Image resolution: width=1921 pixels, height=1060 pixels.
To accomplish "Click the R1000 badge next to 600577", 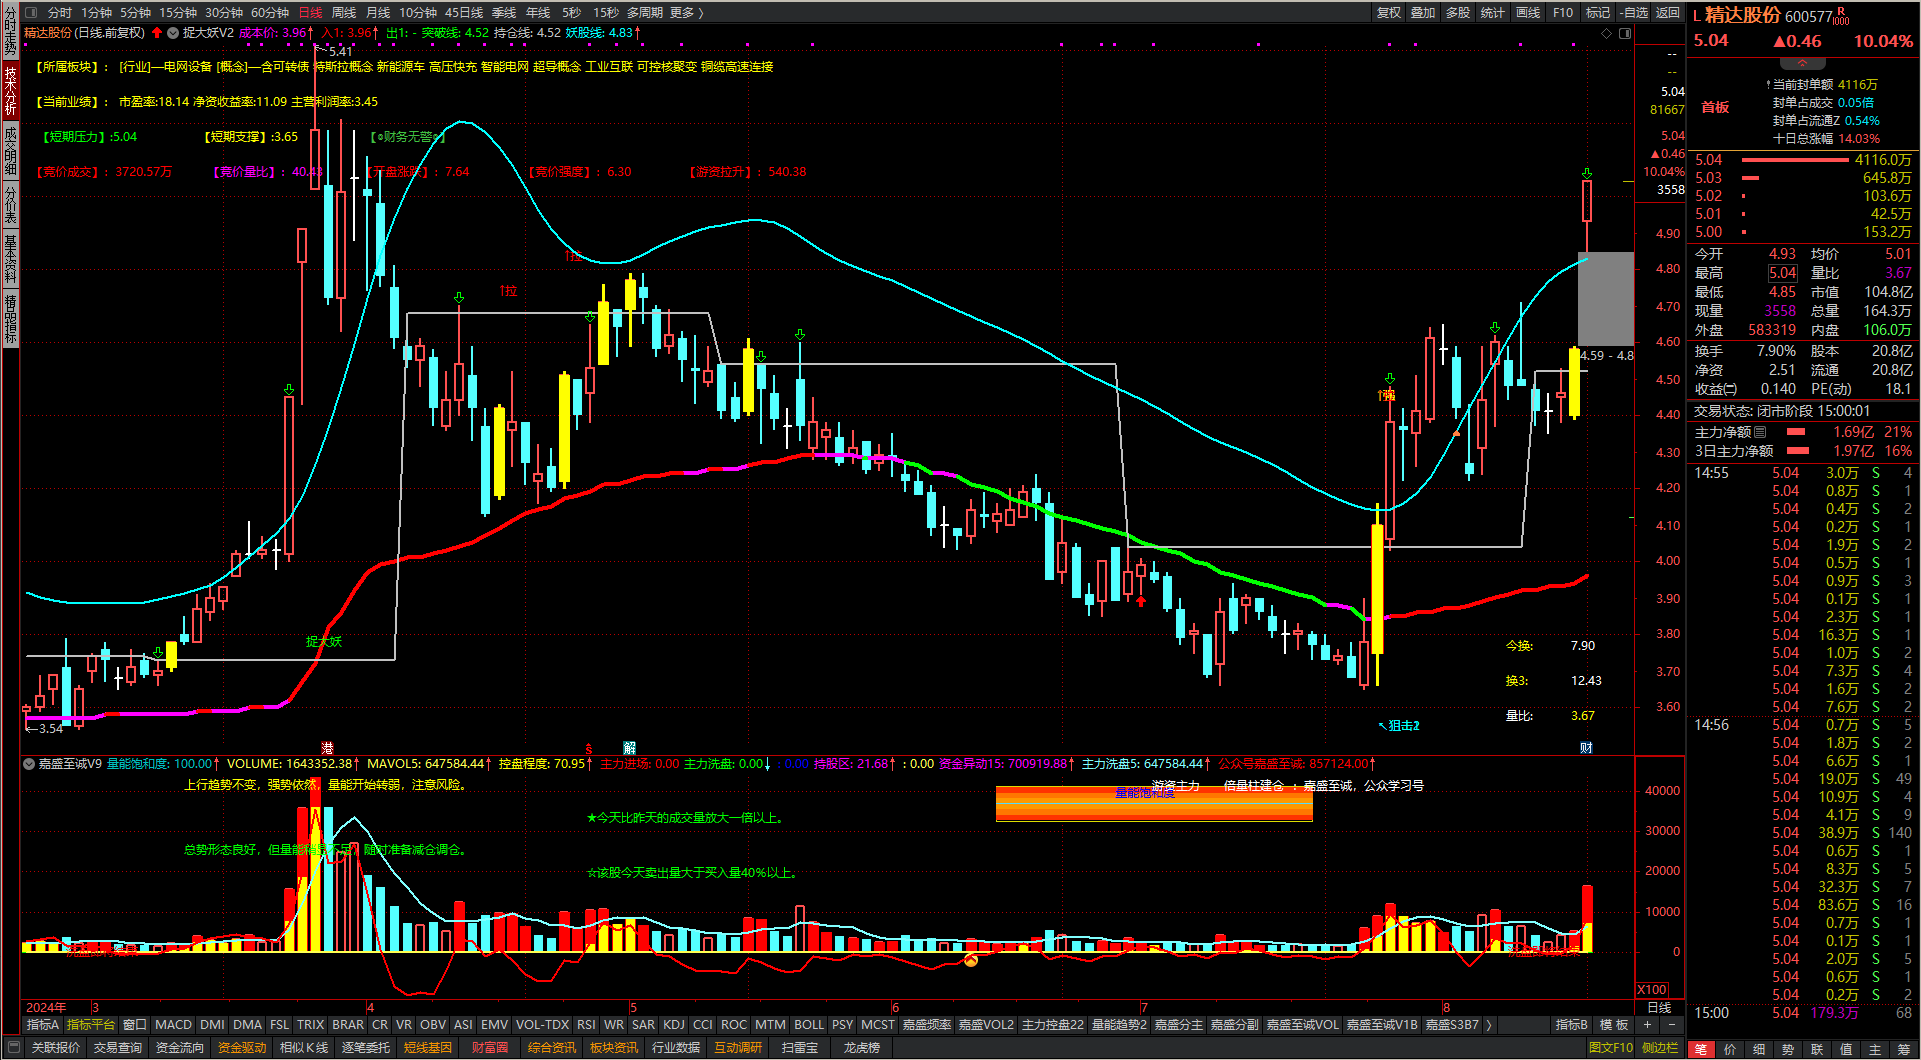I will tap(1843, 16).
